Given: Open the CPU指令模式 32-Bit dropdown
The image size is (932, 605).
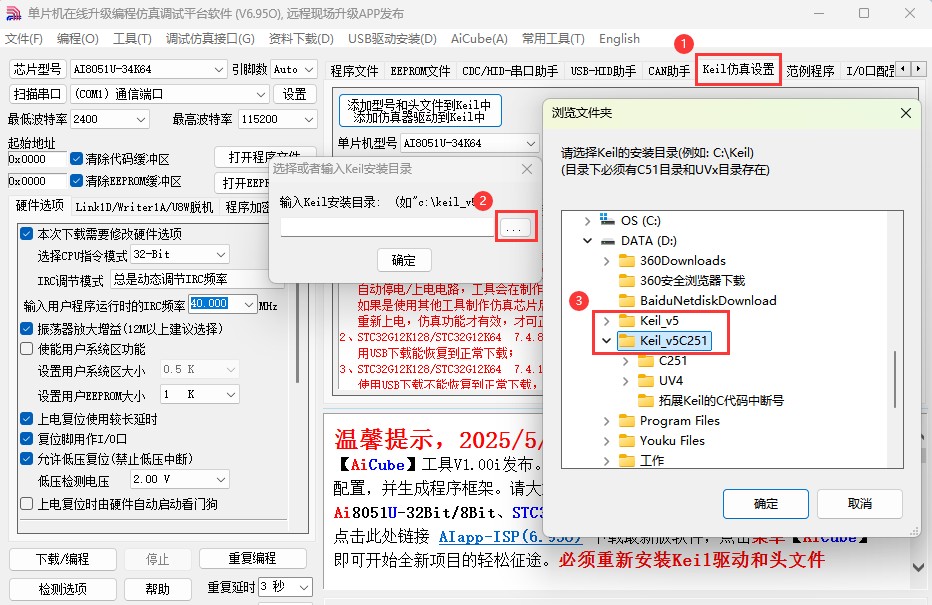Looking at the screenshot, I should point(180,254).
